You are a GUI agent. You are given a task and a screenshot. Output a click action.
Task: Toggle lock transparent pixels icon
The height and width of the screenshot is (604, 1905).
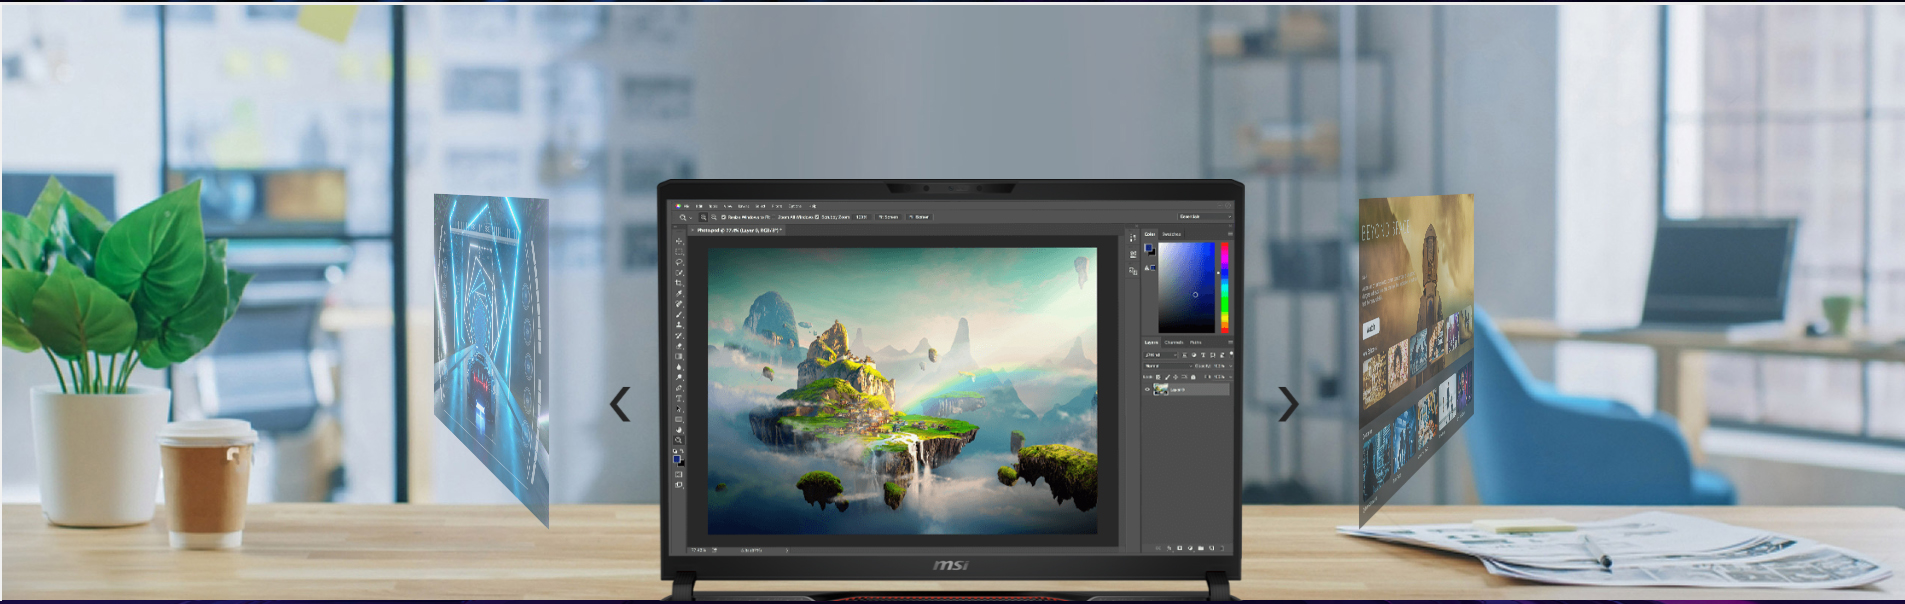(1158, 377)
